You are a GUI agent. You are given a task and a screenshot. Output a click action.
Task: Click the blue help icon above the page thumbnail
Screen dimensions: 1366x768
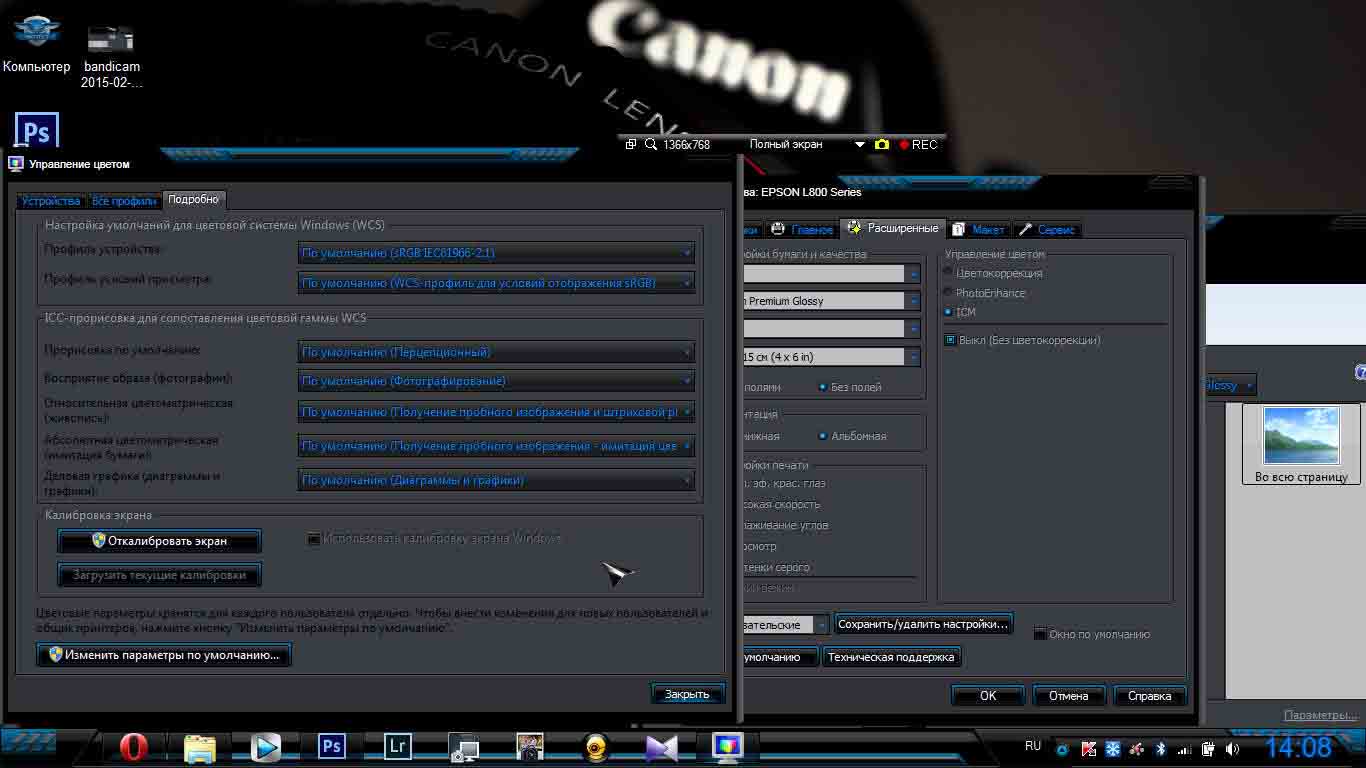(x=1360, y=372)
